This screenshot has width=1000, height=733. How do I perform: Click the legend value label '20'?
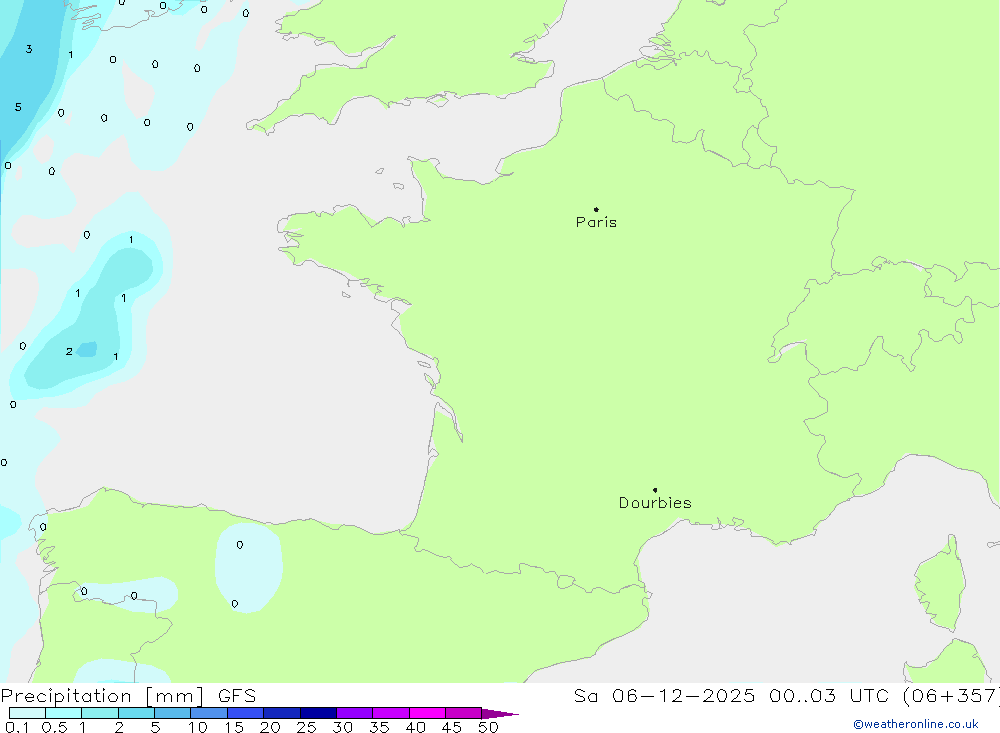tap(270, 727)
